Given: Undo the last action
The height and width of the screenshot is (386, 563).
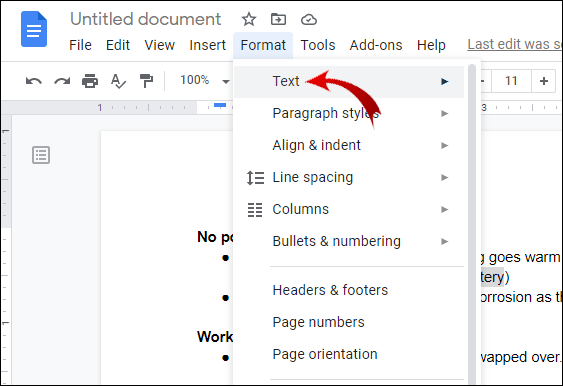Looking at the screenshot, I should (x=34, y=81).
